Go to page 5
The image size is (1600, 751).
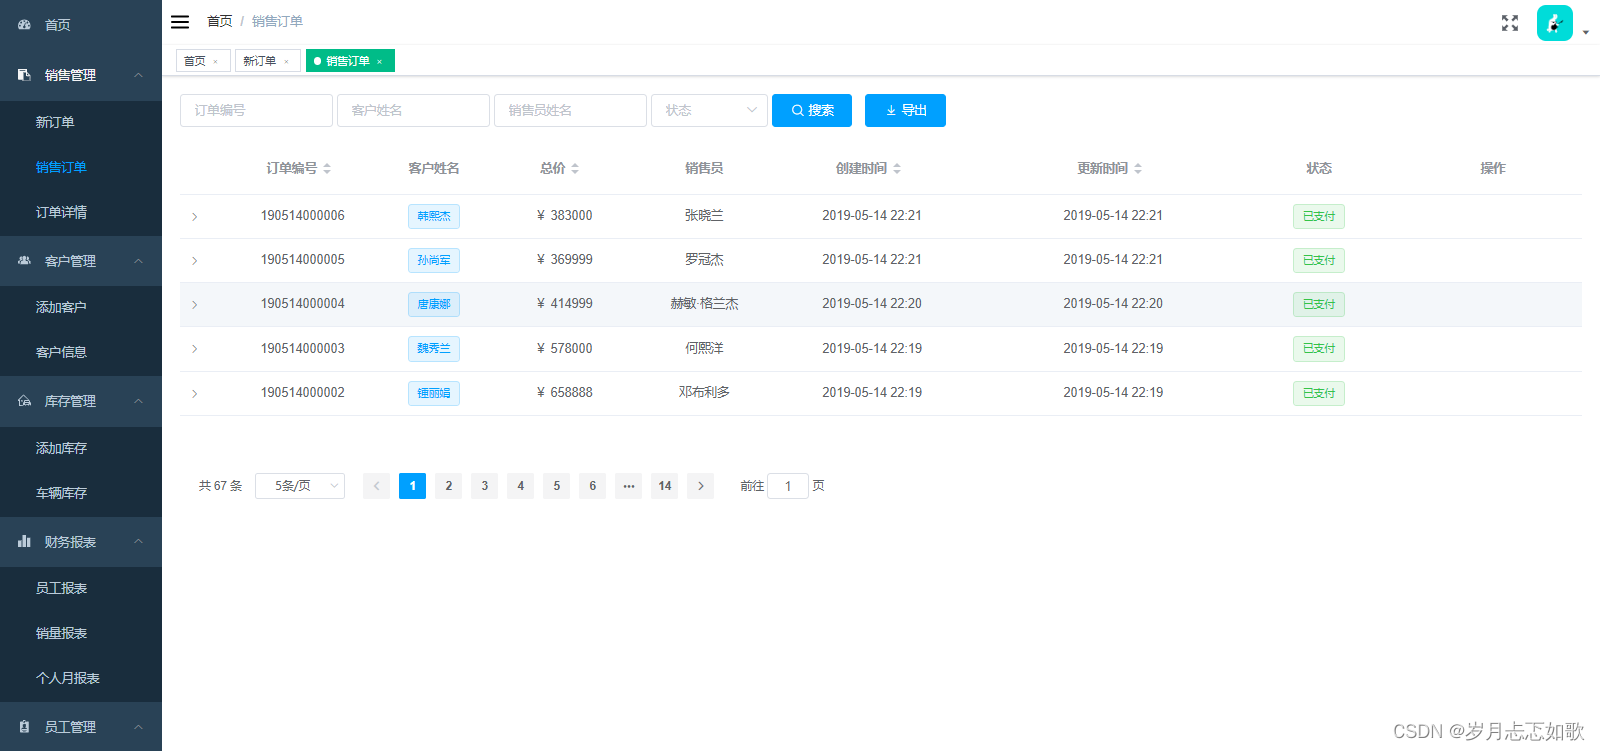(557, 486)
